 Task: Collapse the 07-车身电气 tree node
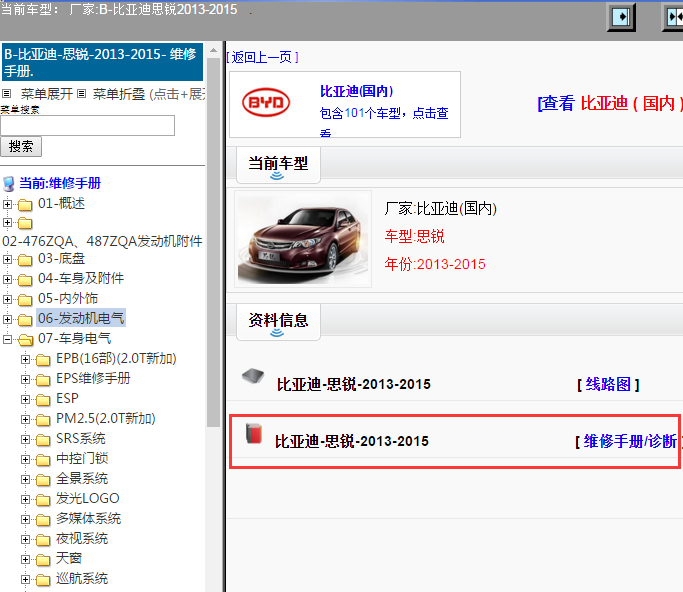(7, 339)
